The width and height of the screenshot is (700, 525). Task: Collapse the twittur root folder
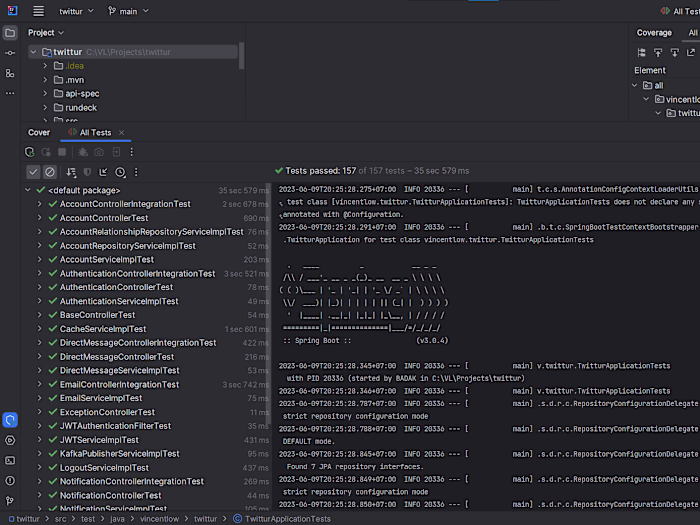pos(33,52)
